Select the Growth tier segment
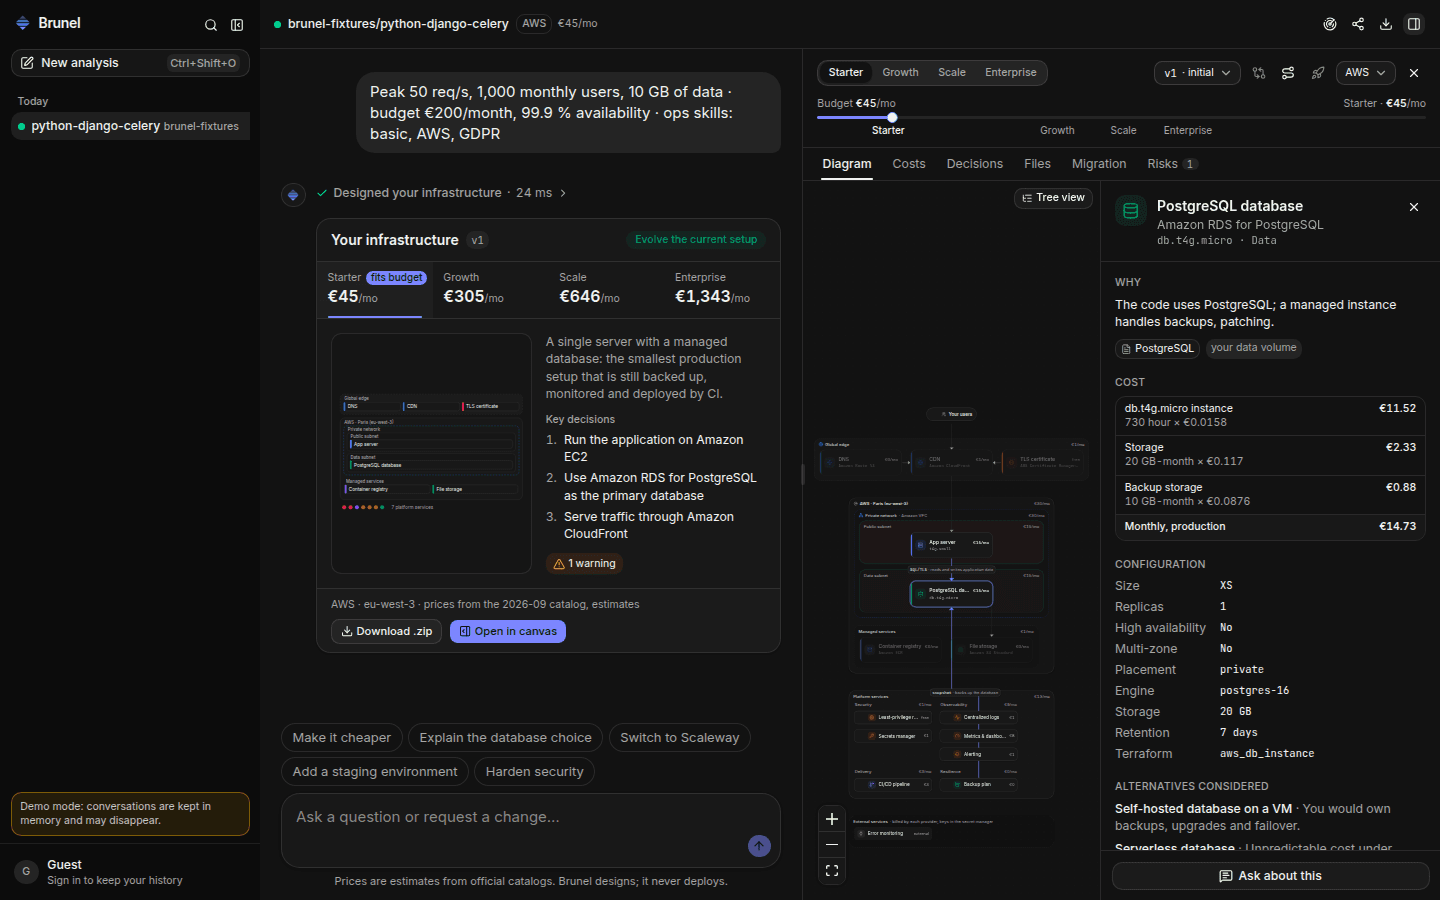This screenshot has height=900, width=1440. pyautogui.click(x=900, y=73)
